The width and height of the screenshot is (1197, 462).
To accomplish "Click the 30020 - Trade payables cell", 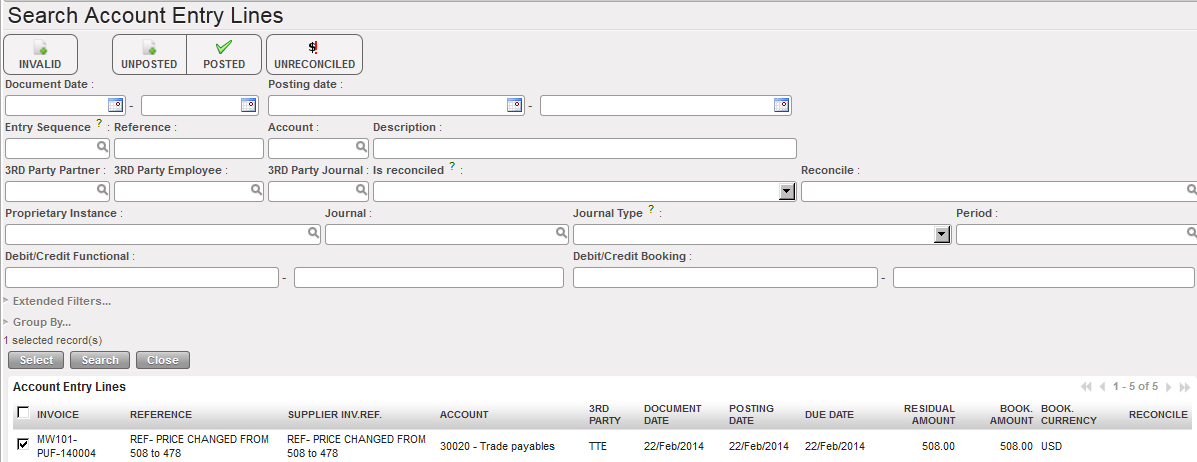I will point(497,446).
